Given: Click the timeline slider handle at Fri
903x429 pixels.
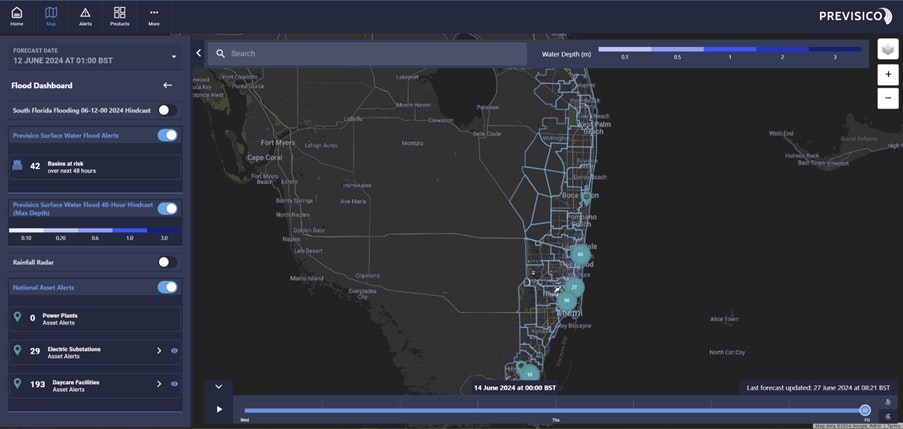Looking at the screenshot, I should pyautogui.click(x=864, y=410).
